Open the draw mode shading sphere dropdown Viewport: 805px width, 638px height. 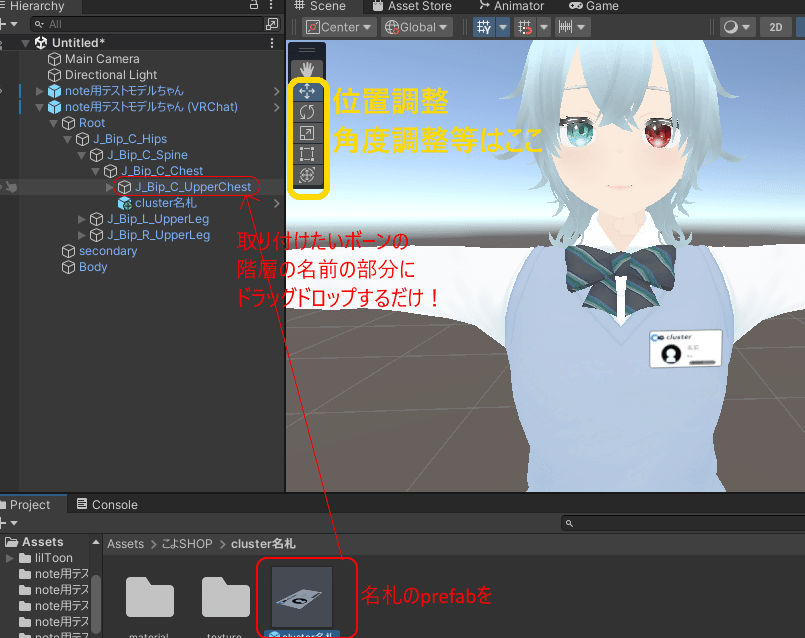[737, 27]
